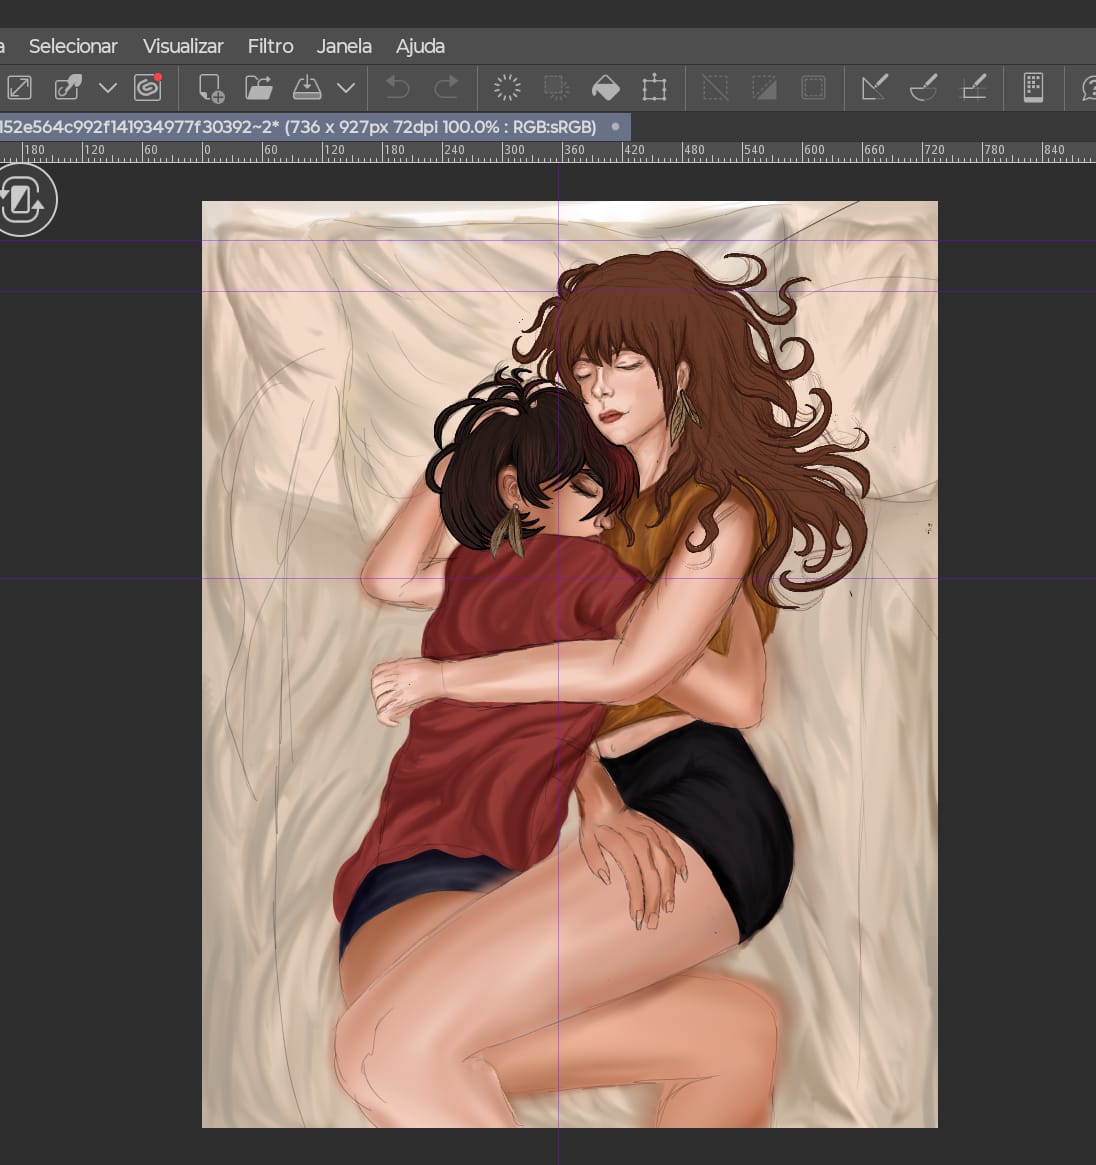Screen dimensions: 1096x1165
Task: Open the Selecionar menu
Action: [74, 46]
